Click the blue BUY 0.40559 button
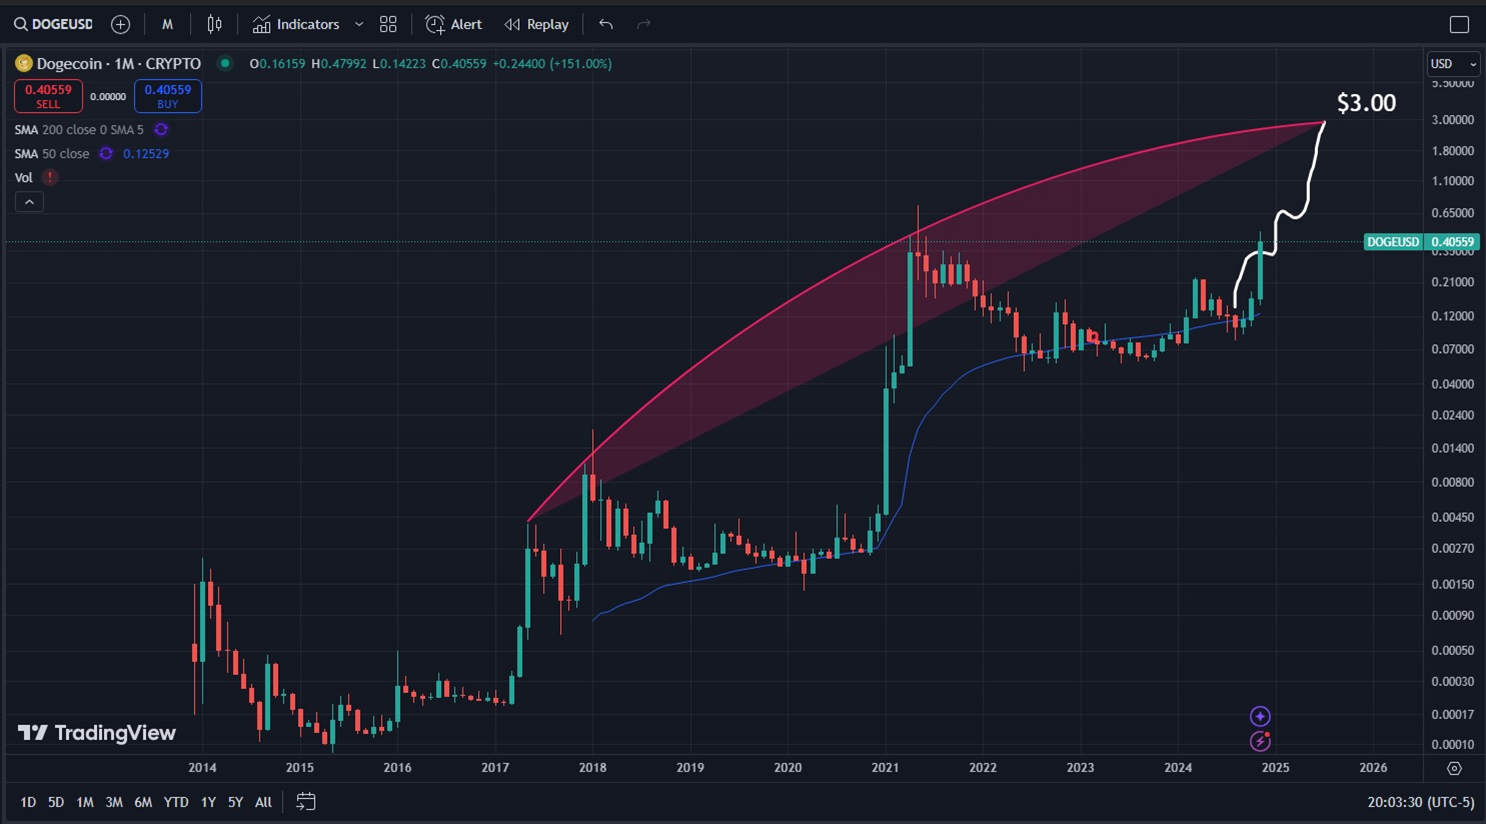The height and width of the screenshot is (824, 1486). [167, 96]
